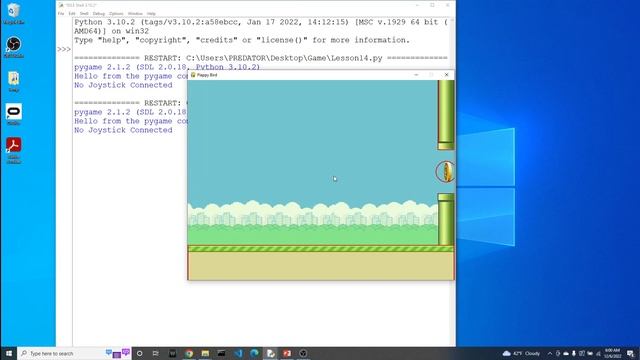
Task: Launch OBS Studio from the desktop shortcut
Action: point(13,47)
